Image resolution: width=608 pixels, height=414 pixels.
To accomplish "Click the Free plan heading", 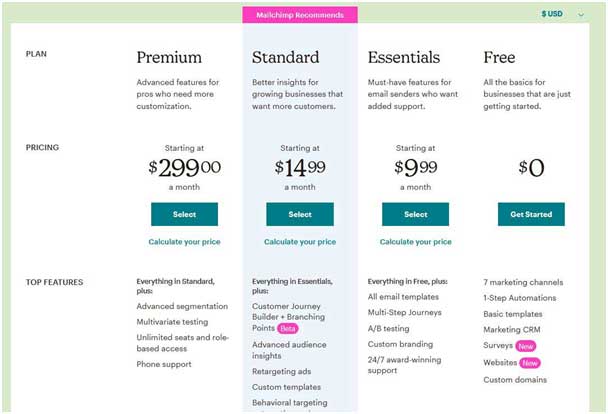I will click(x=499, y=57).
